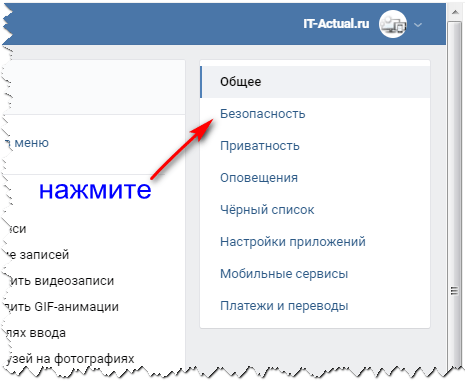Open the Приватность section
The width and height of the screenshot is (465, 381).
(260, 146)
